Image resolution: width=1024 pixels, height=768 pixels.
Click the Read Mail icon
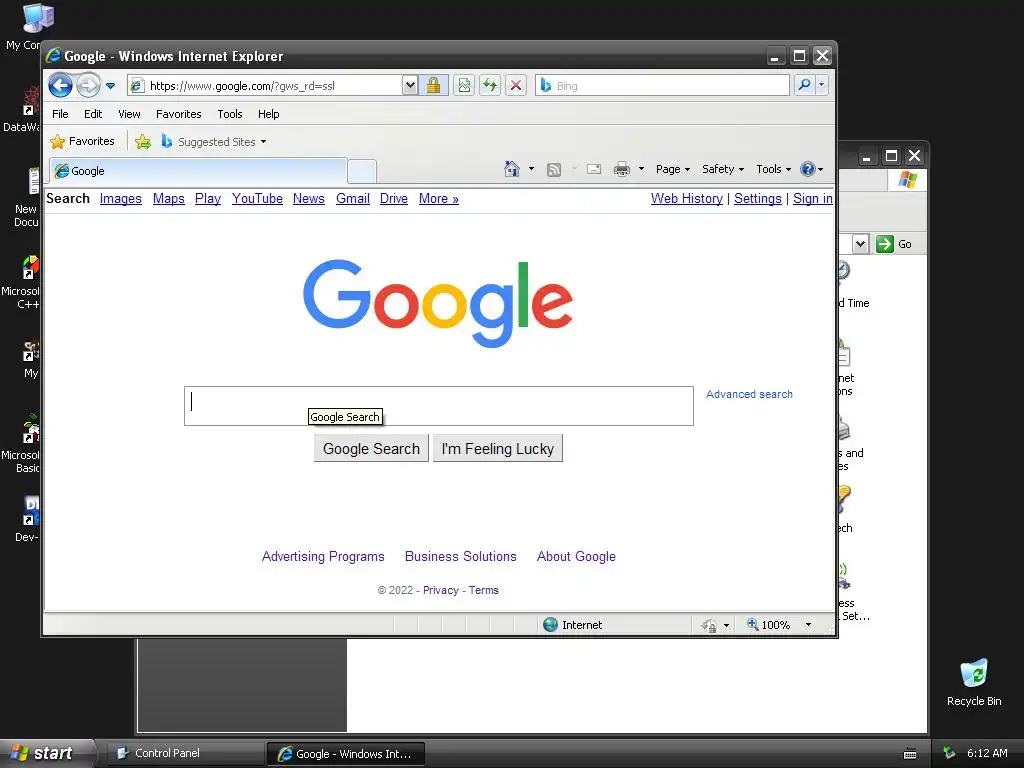tap(594, 169)
